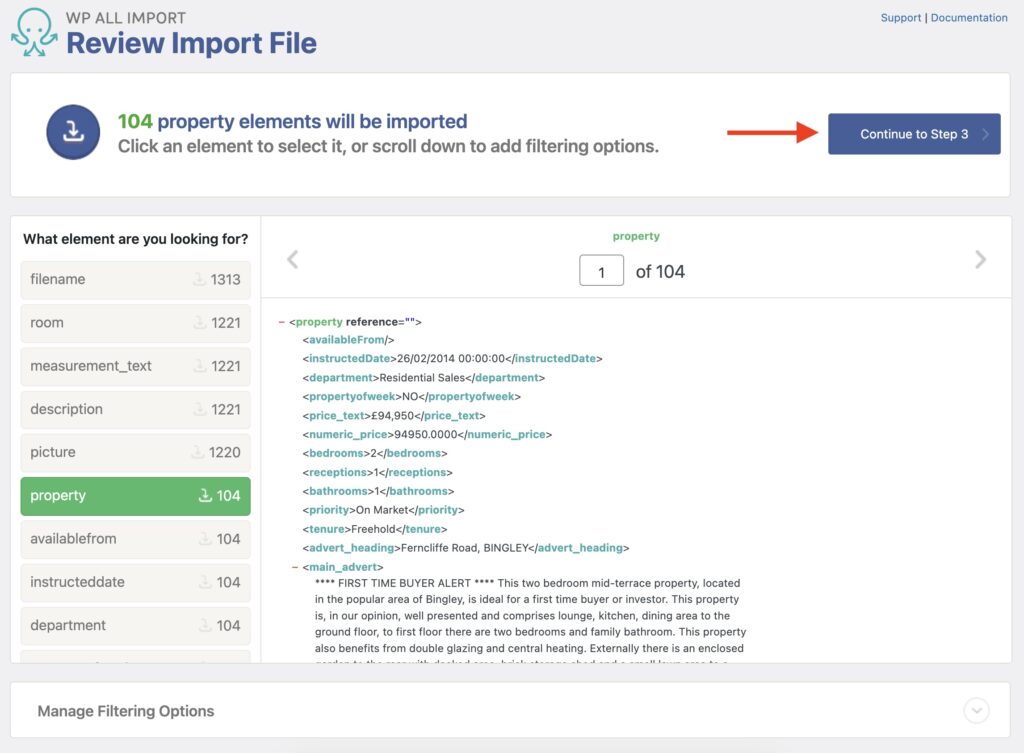Open the Documentation link
This screenshot has width=1024, height=753.
coord(969,17)
